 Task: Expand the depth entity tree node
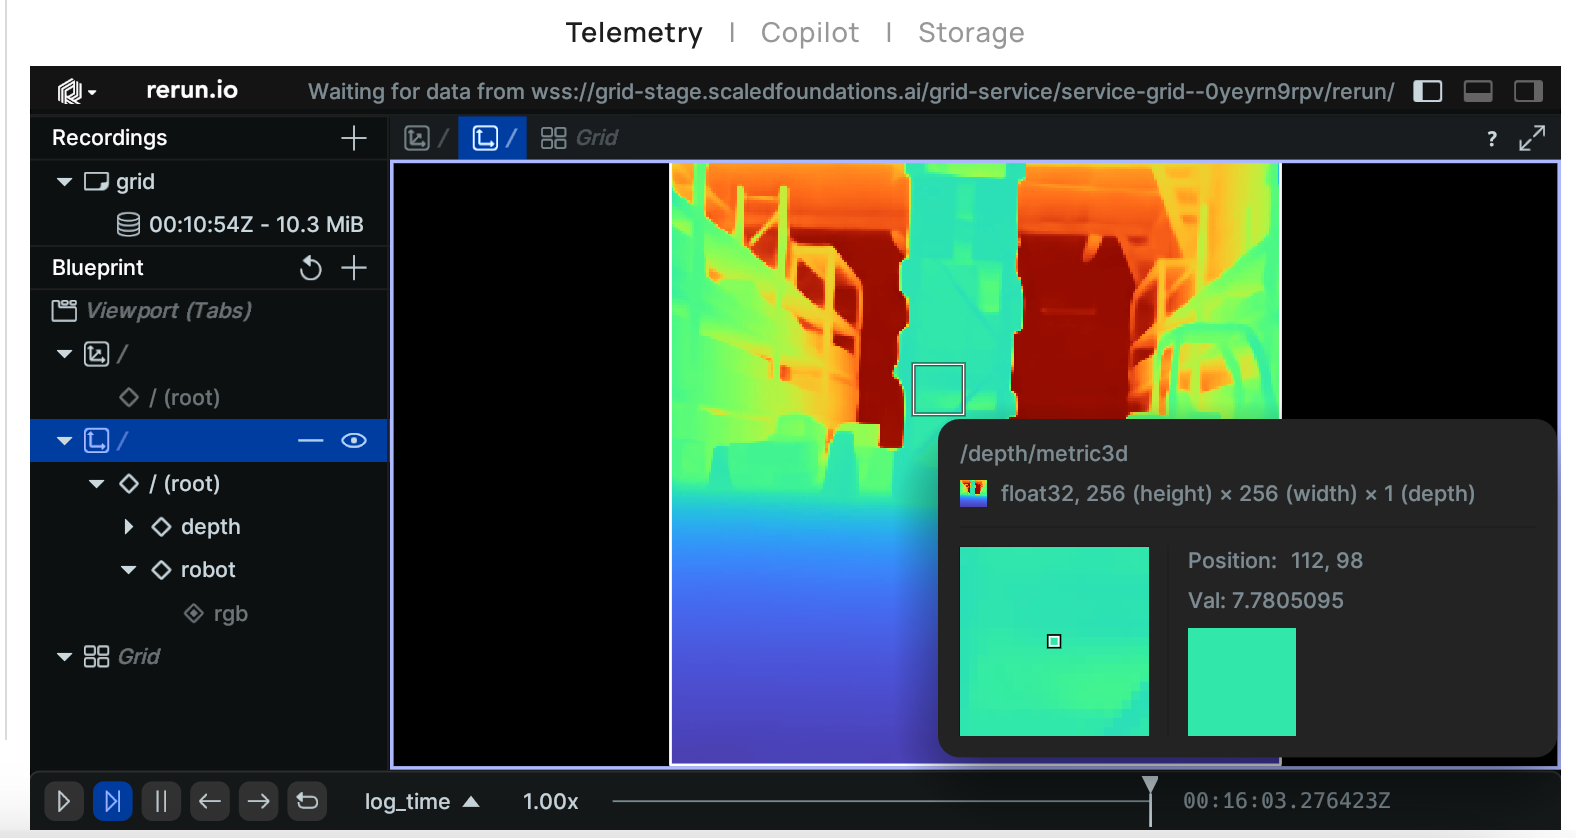click(x=128, y=527)
